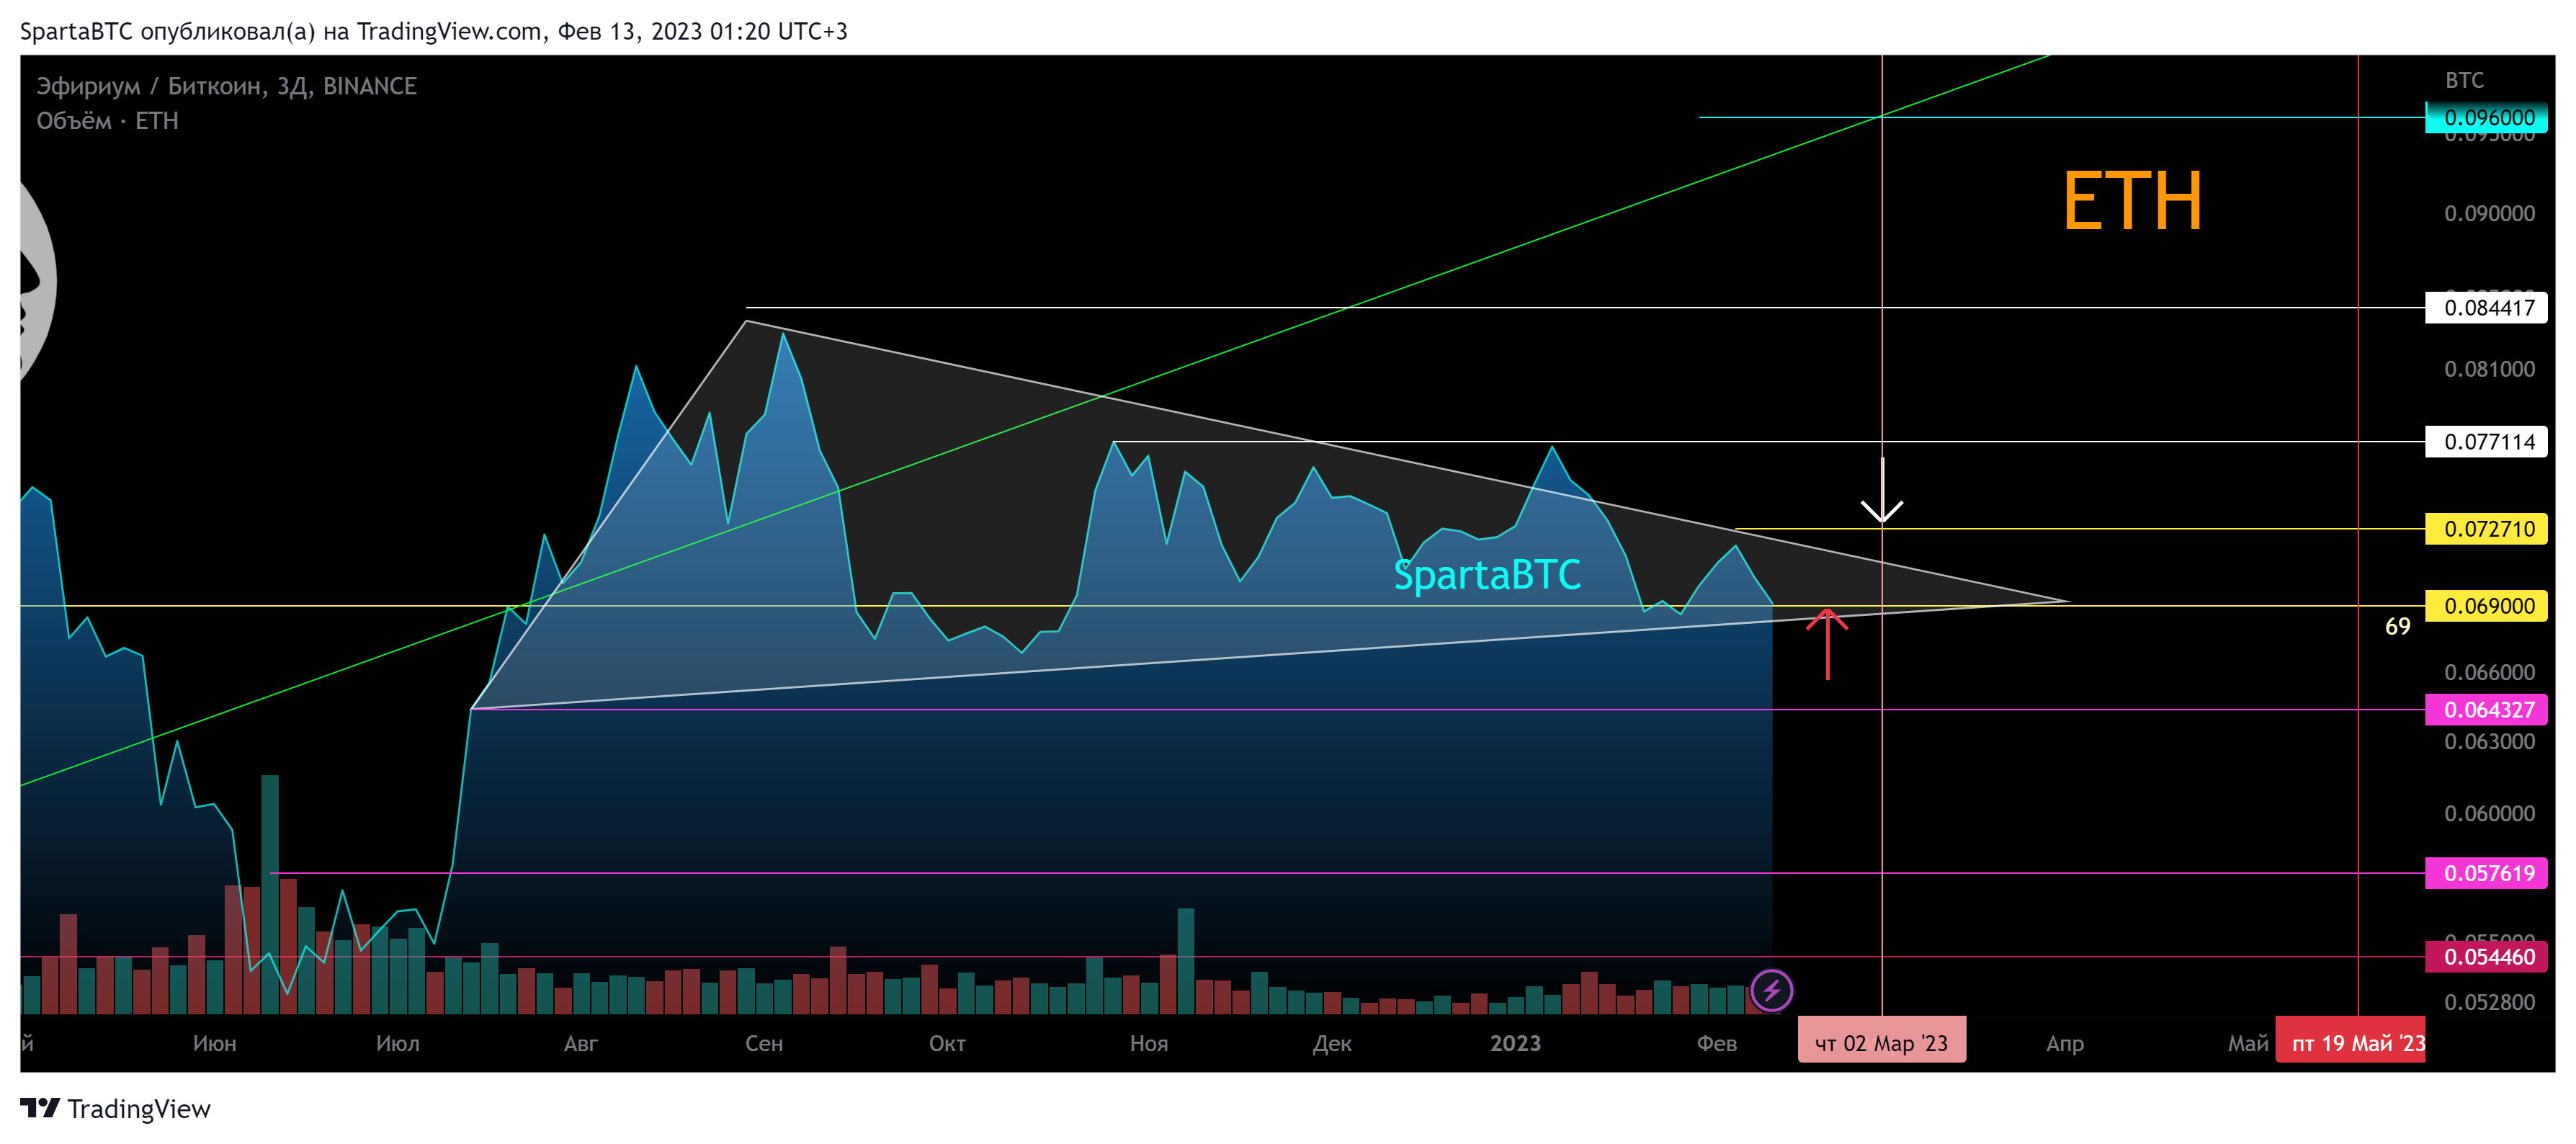The width and height of the screenshot is (2576, 1144).
Task: Click the 0.057619 magenta price label
Action: point(2486,872)
